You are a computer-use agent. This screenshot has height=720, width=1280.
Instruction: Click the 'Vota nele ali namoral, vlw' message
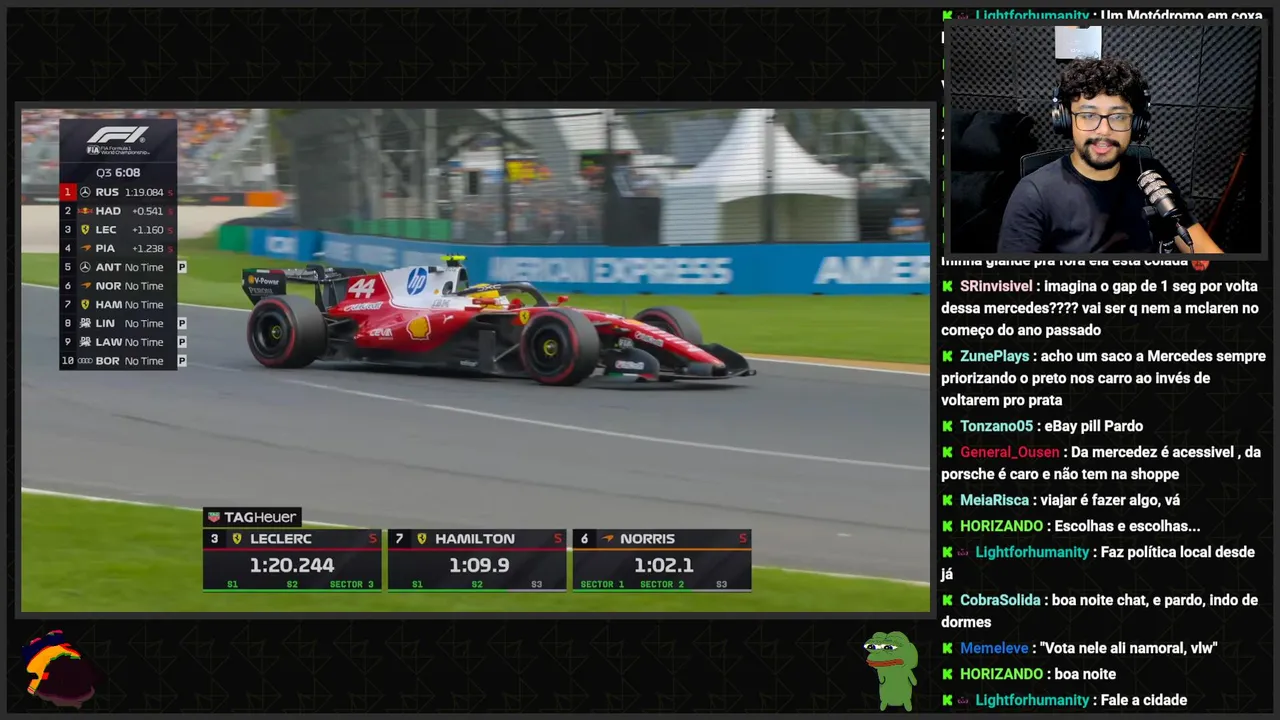1129,648
